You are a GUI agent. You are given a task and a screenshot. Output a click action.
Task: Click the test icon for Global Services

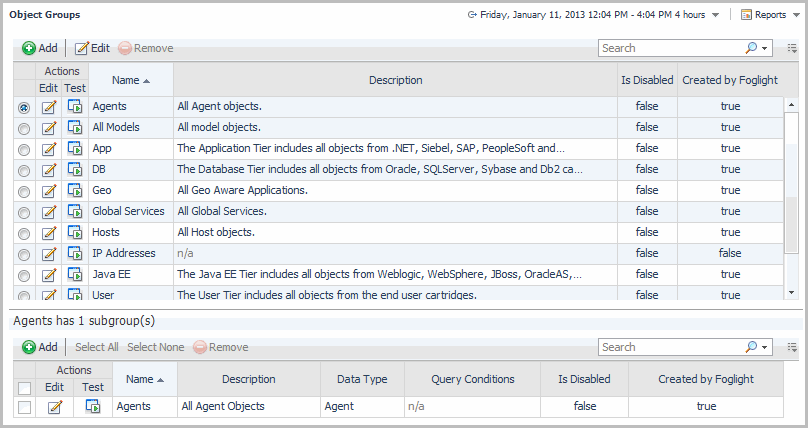point(75,211)
